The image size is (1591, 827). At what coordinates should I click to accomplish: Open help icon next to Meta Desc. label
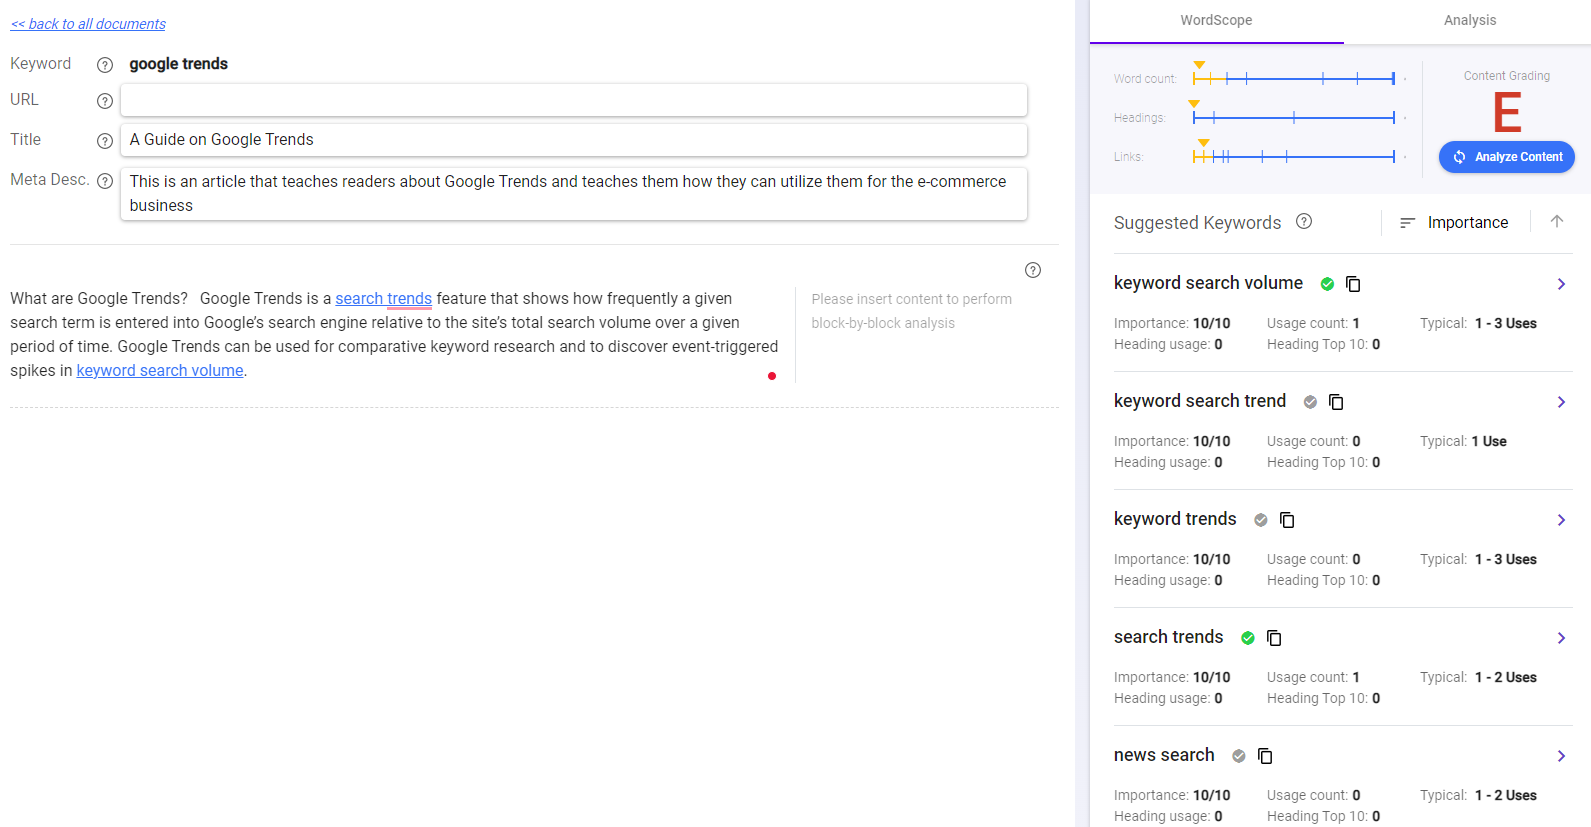(105, 181)
